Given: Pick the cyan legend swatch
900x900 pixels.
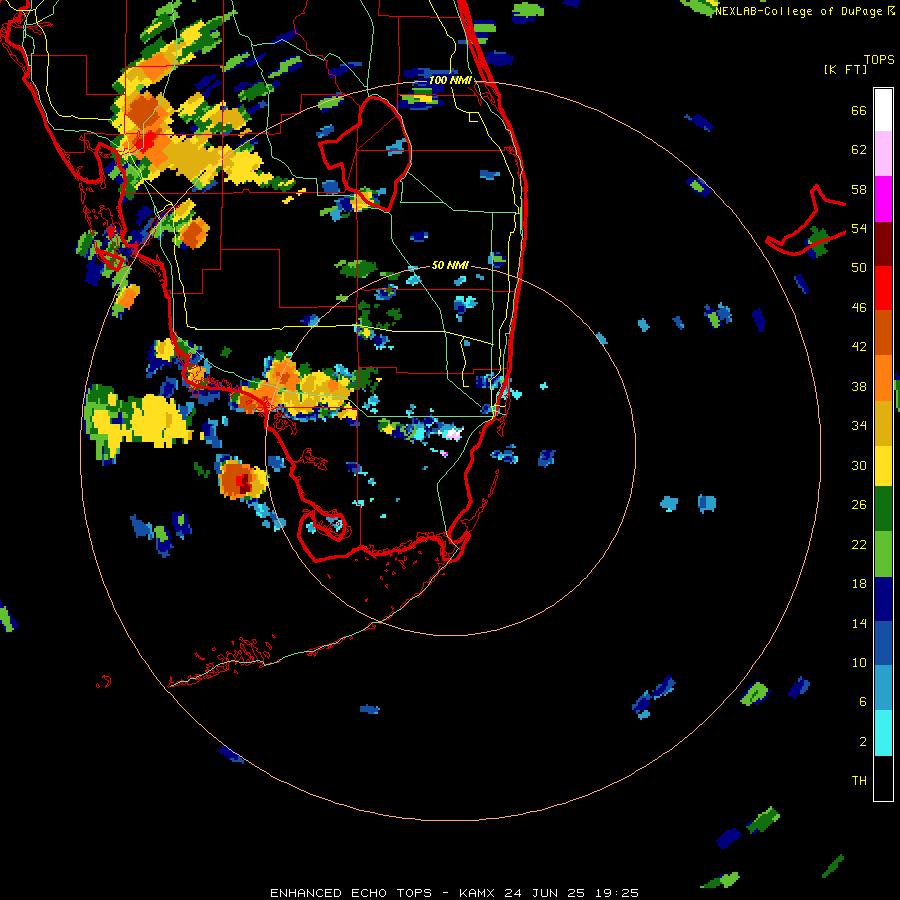Looking at the screenshot, I should (883, 733).
